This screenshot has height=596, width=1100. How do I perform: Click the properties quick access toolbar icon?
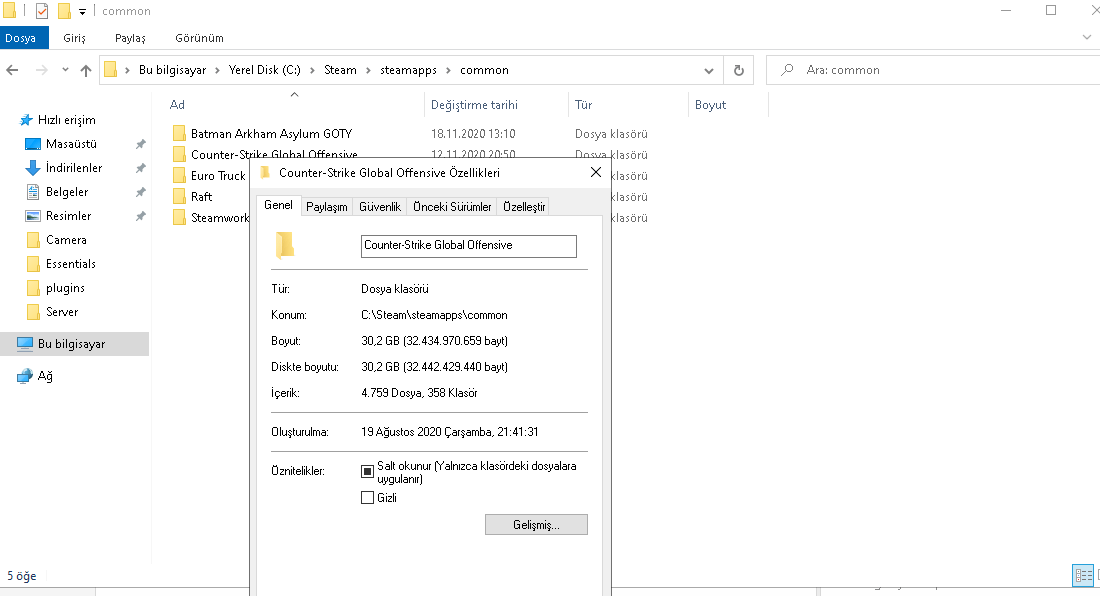click(x=42, y=11)
